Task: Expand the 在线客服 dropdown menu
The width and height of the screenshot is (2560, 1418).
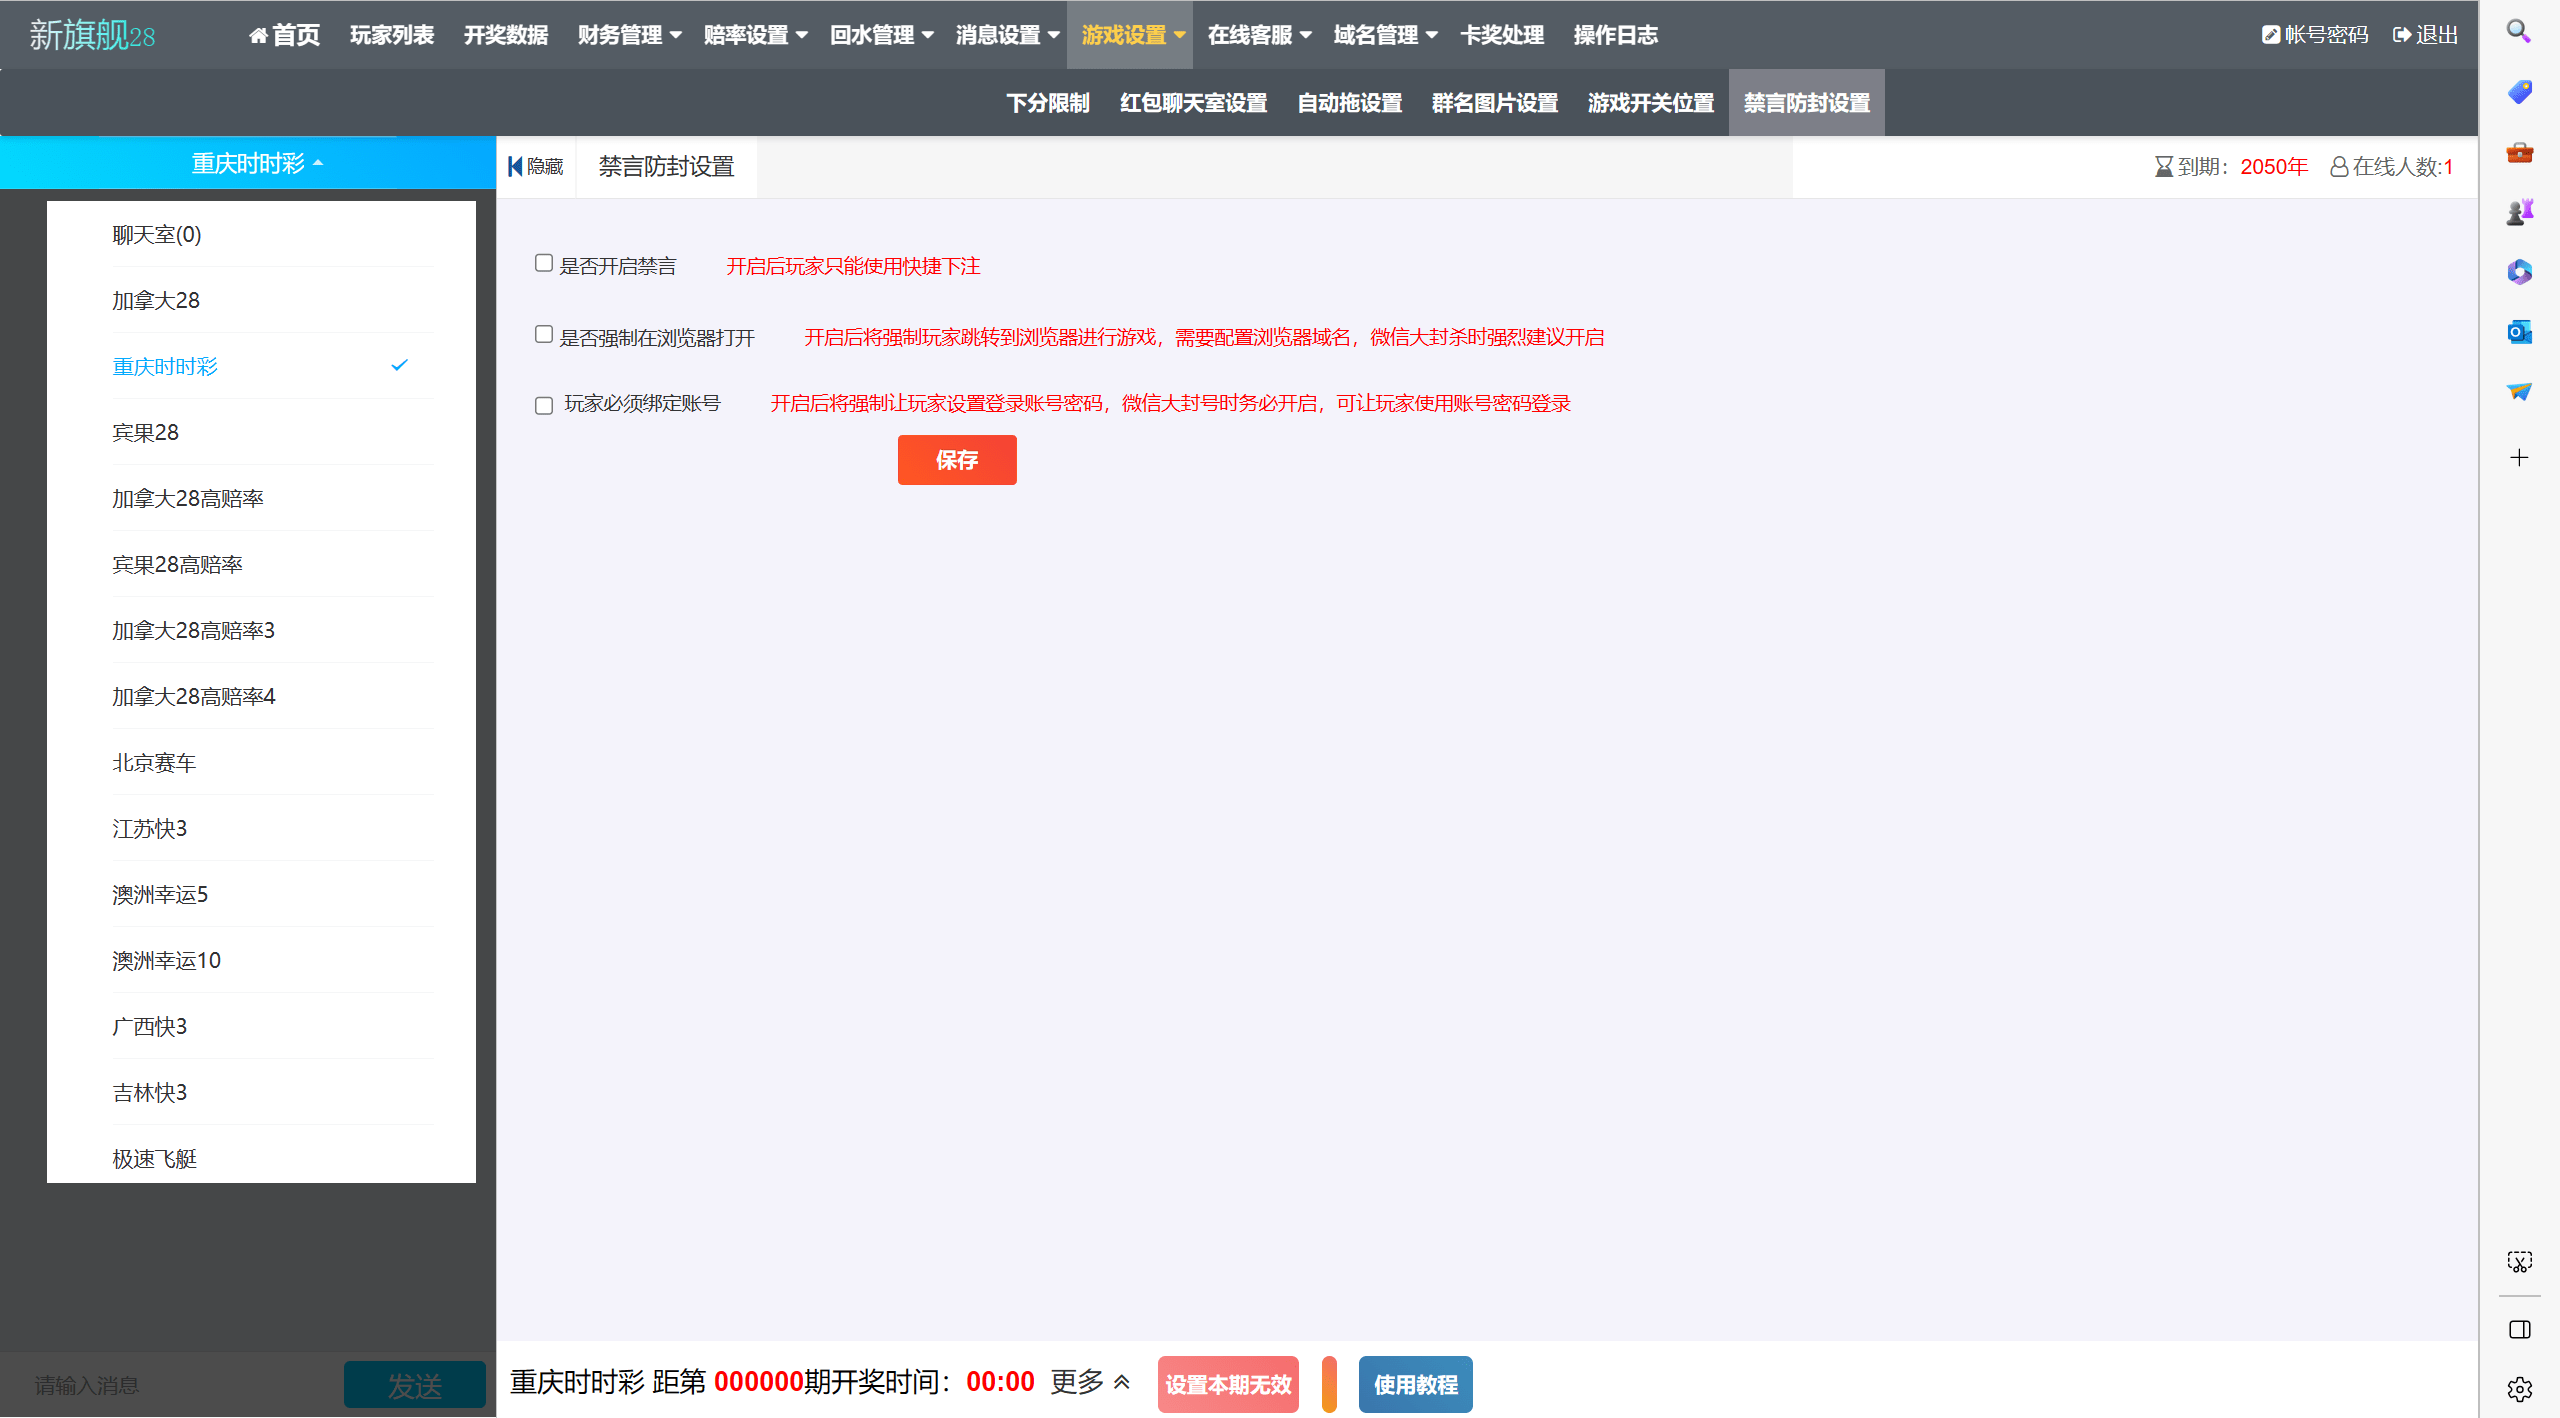Action: [x=1260, y=35]
